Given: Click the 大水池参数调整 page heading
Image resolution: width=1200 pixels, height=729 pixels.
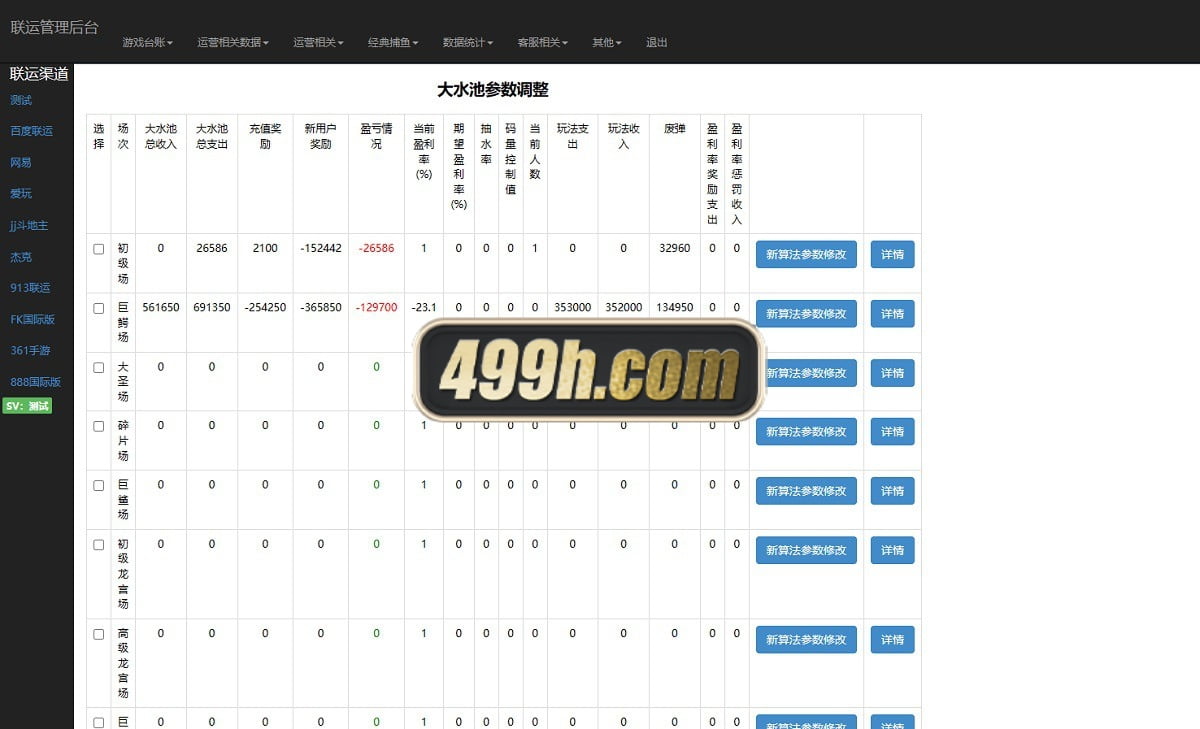Looking at the screenshot, I should [x=493, y=89].
